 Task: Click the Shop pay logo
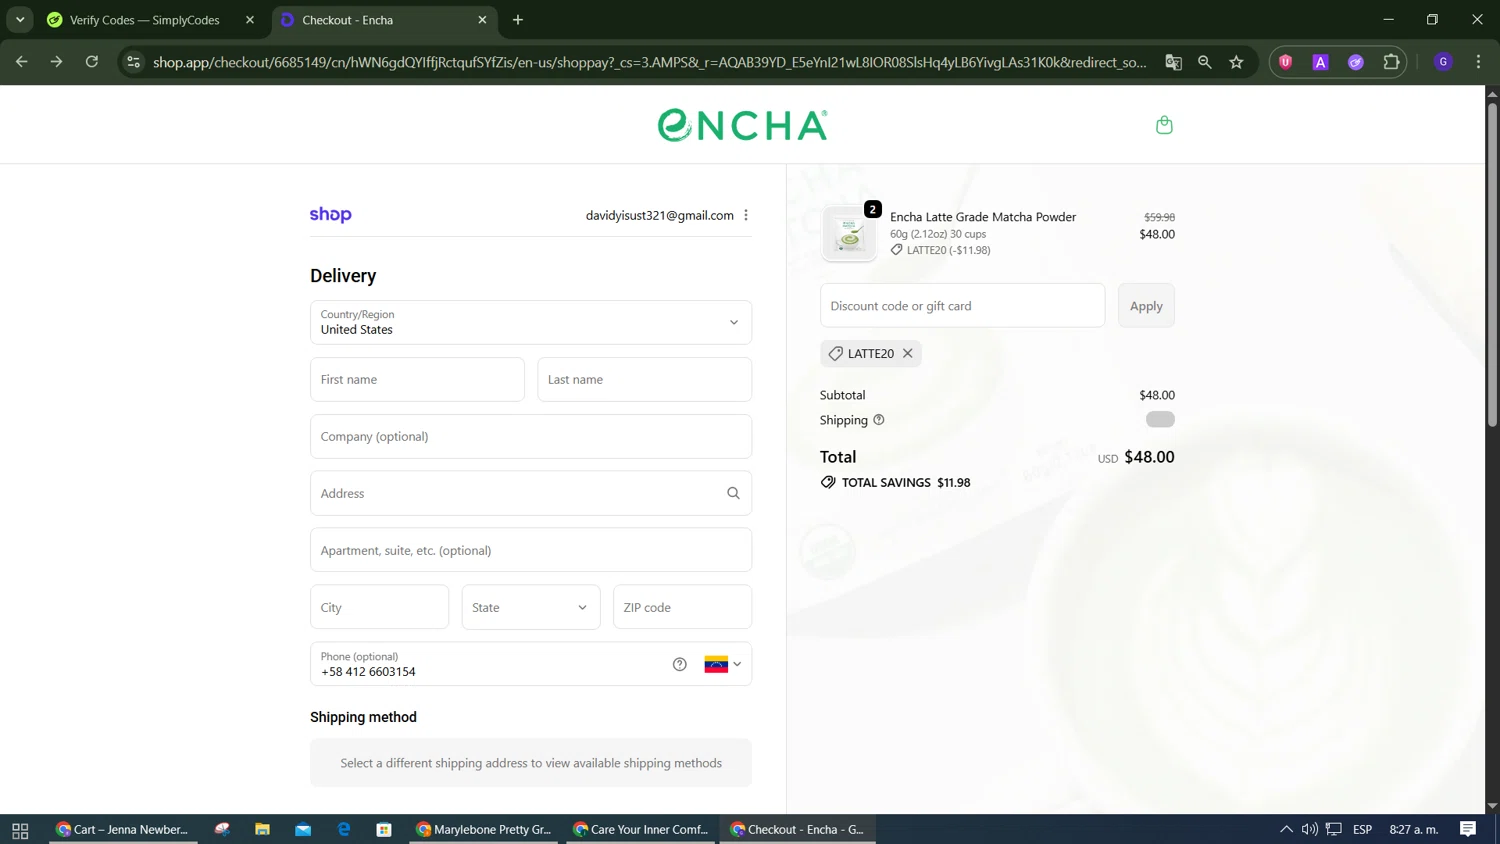330,214
